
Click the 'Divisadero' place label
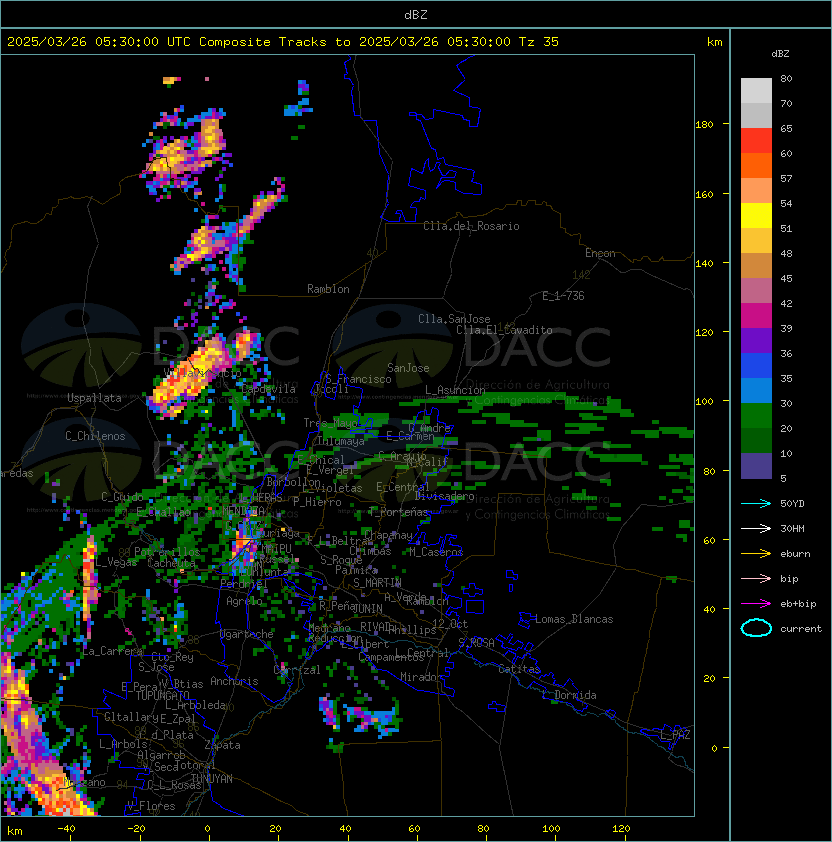[445, 496]
